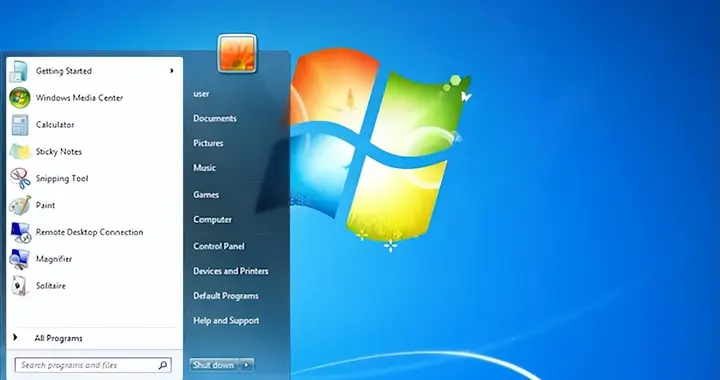Open Games from the Start menu
Viewport: 720px width, 380px height.
pyautogui.click(x=206, y=195)
